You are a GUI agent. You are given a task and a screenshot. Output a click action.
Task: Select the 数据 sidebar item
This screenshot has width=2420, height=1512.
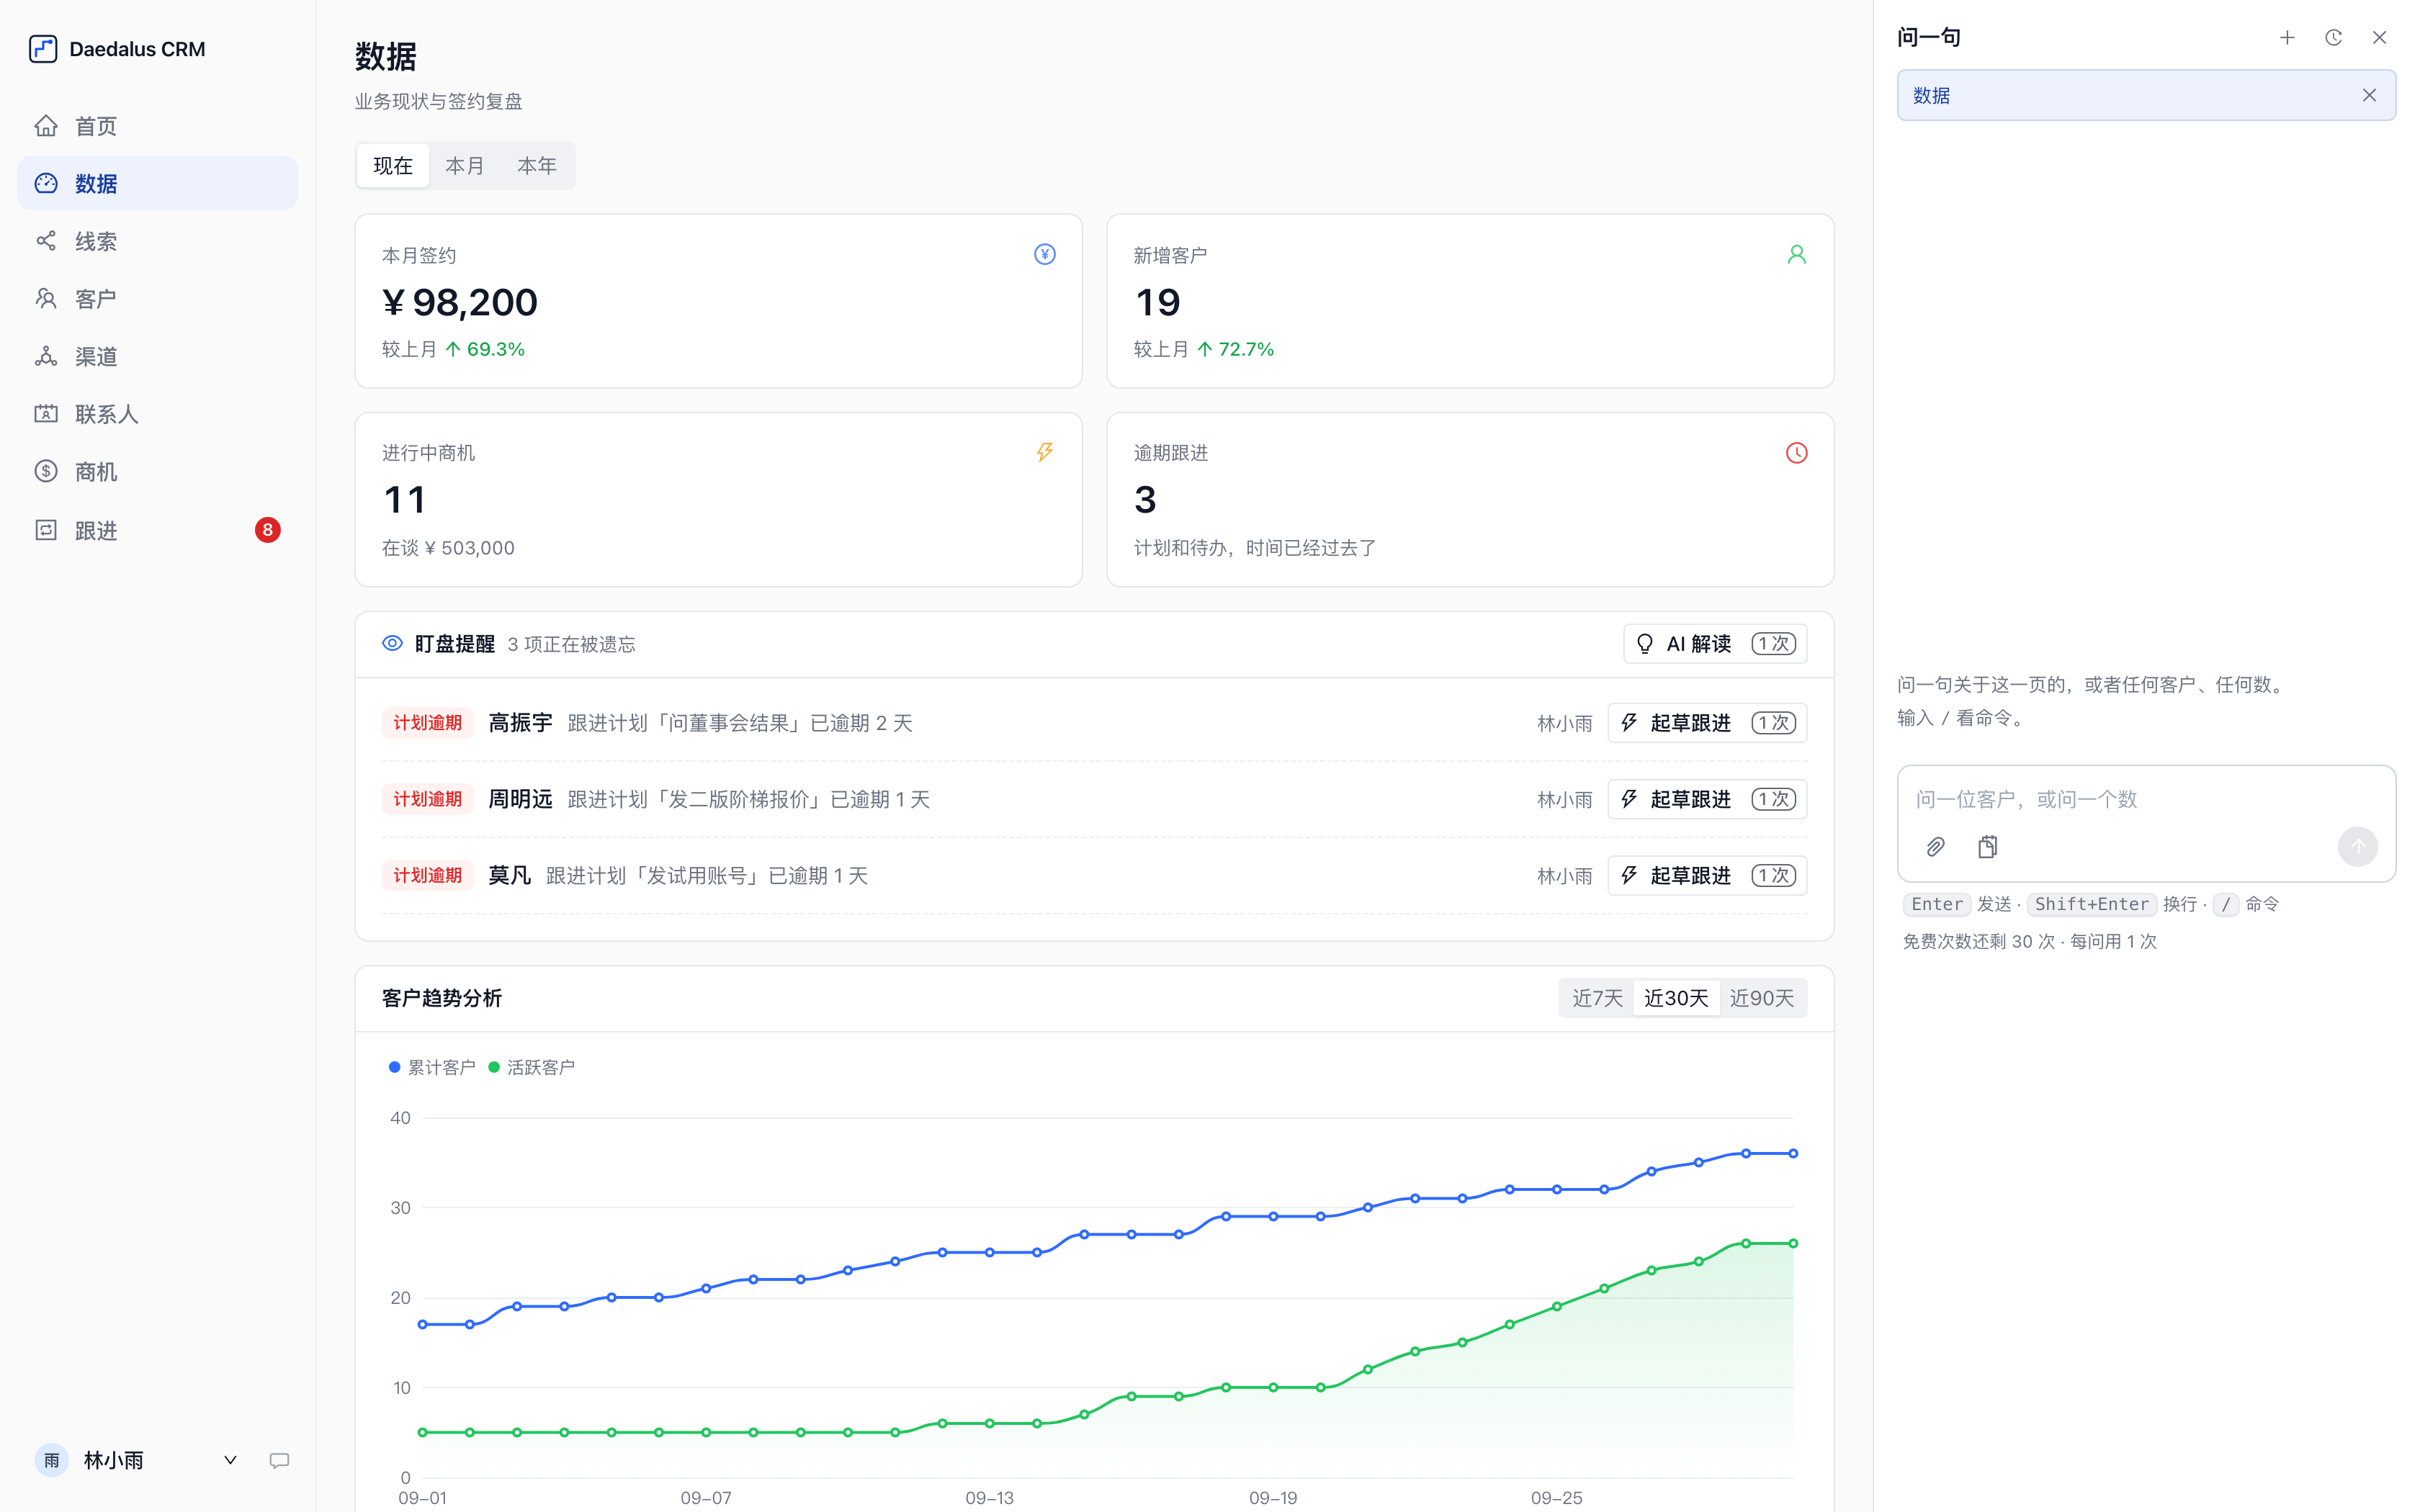tap(157, 183)
